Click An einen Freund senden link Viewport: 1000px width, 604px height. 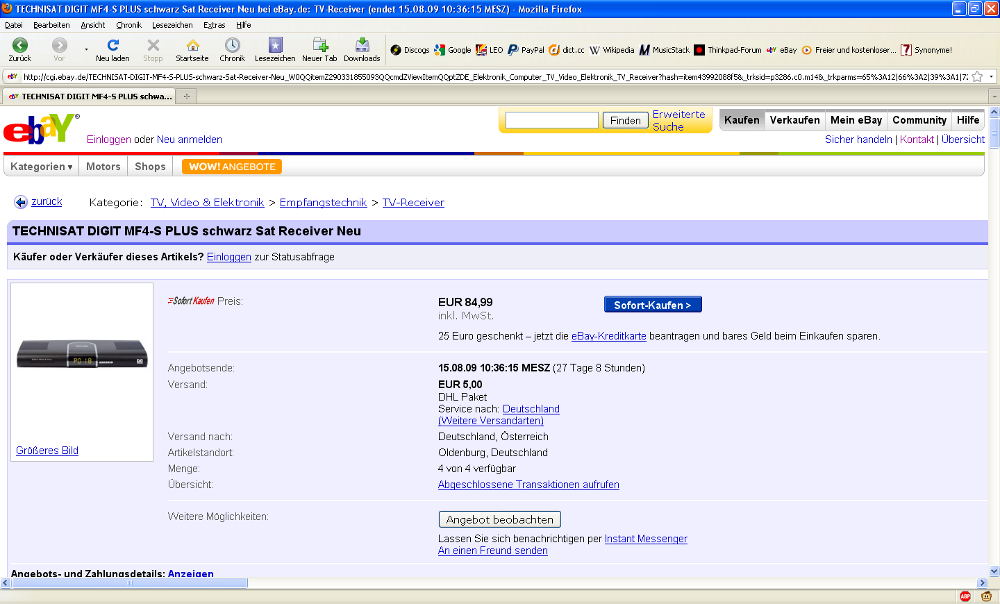coord(492,550)
